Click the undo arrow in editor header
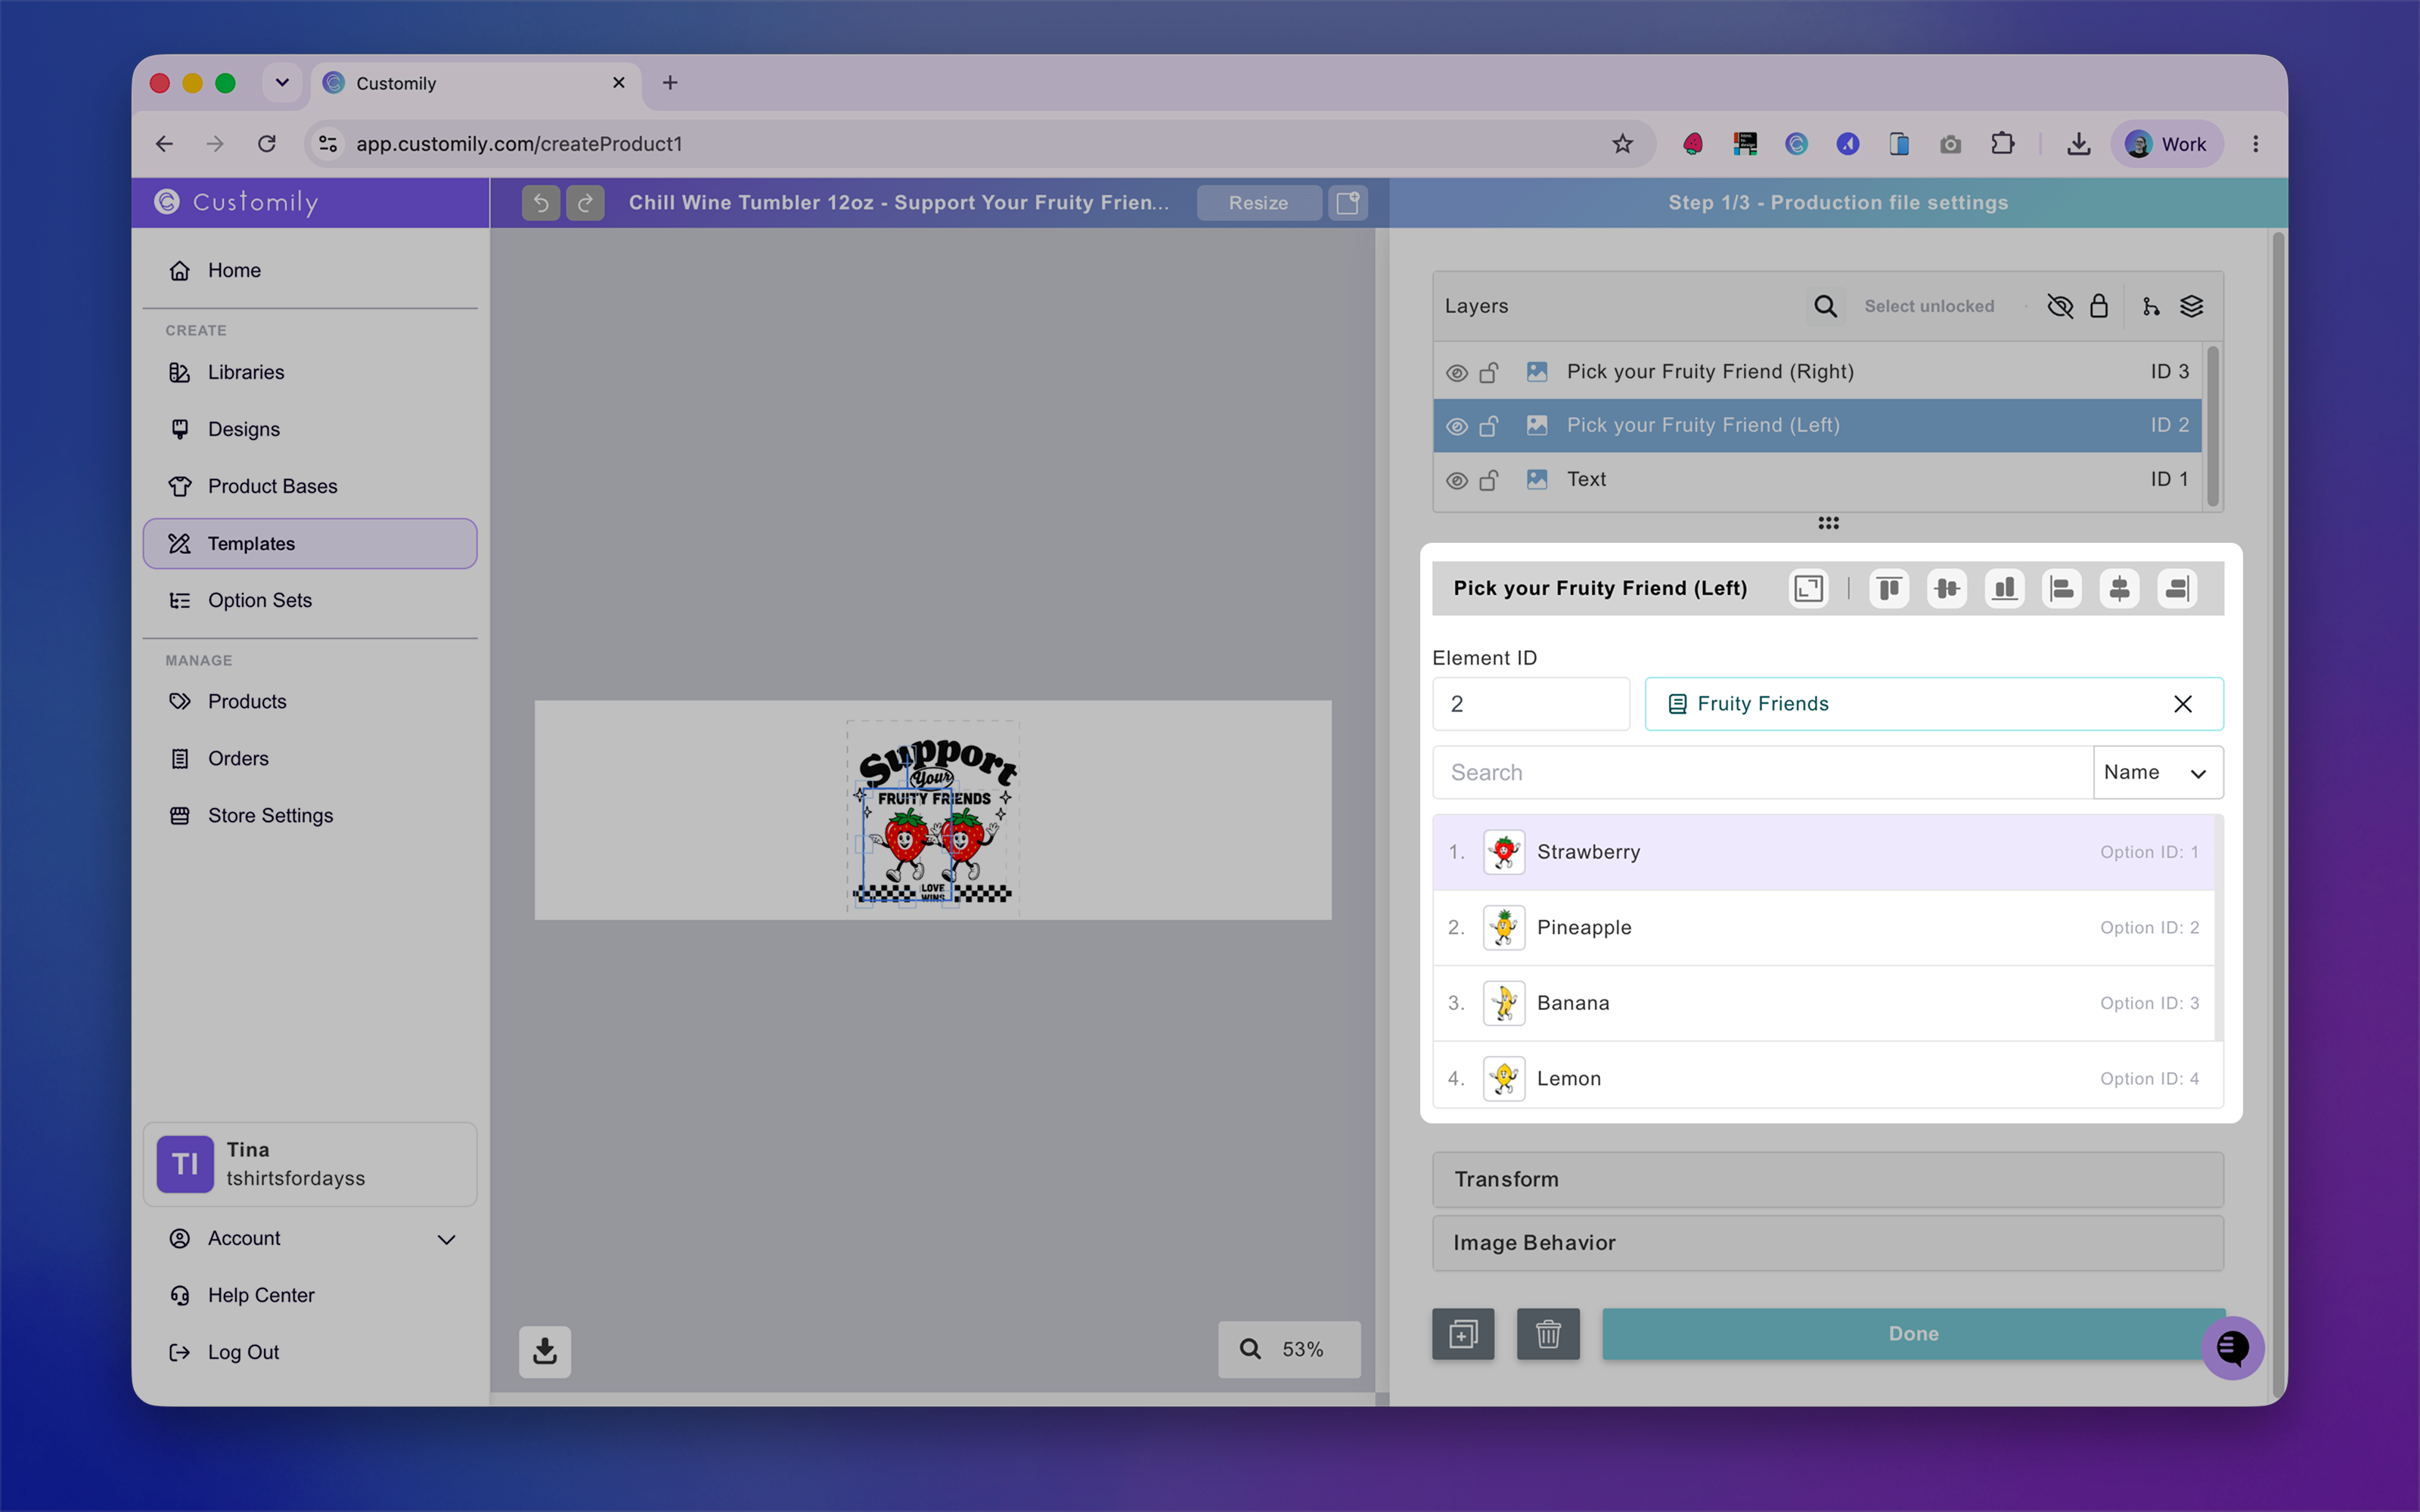The height and width of the screenshot is (1512, 2420). pyautogui.click(x=541, y=203)
